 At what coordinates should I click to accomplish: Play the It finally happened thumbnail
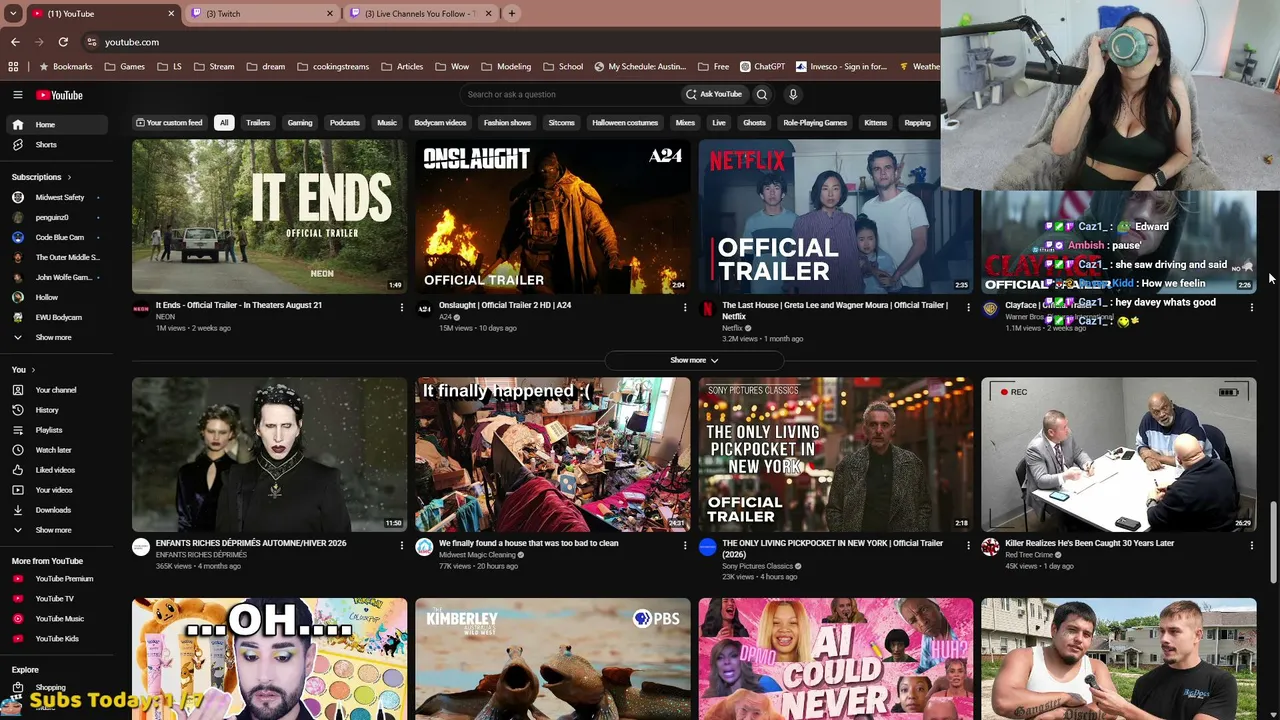[x=552, y=454]
